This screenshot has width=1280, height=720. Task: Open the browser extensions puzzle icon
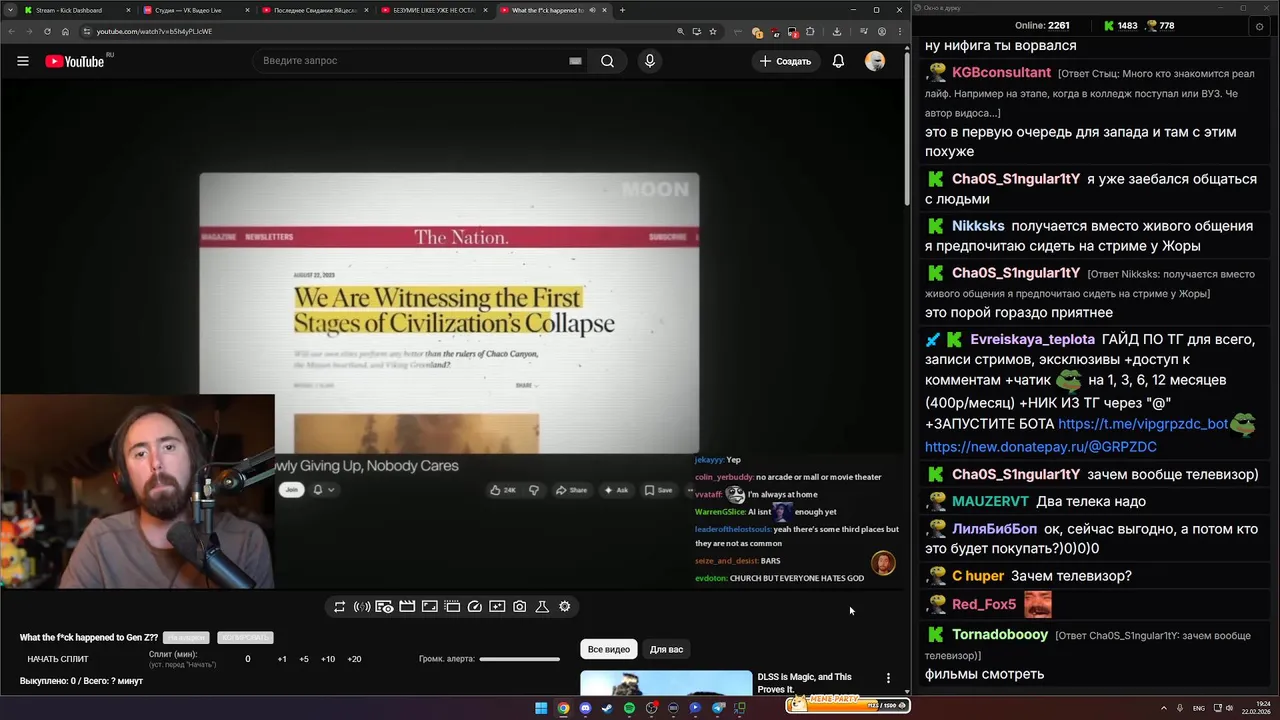tap(809, 31)
